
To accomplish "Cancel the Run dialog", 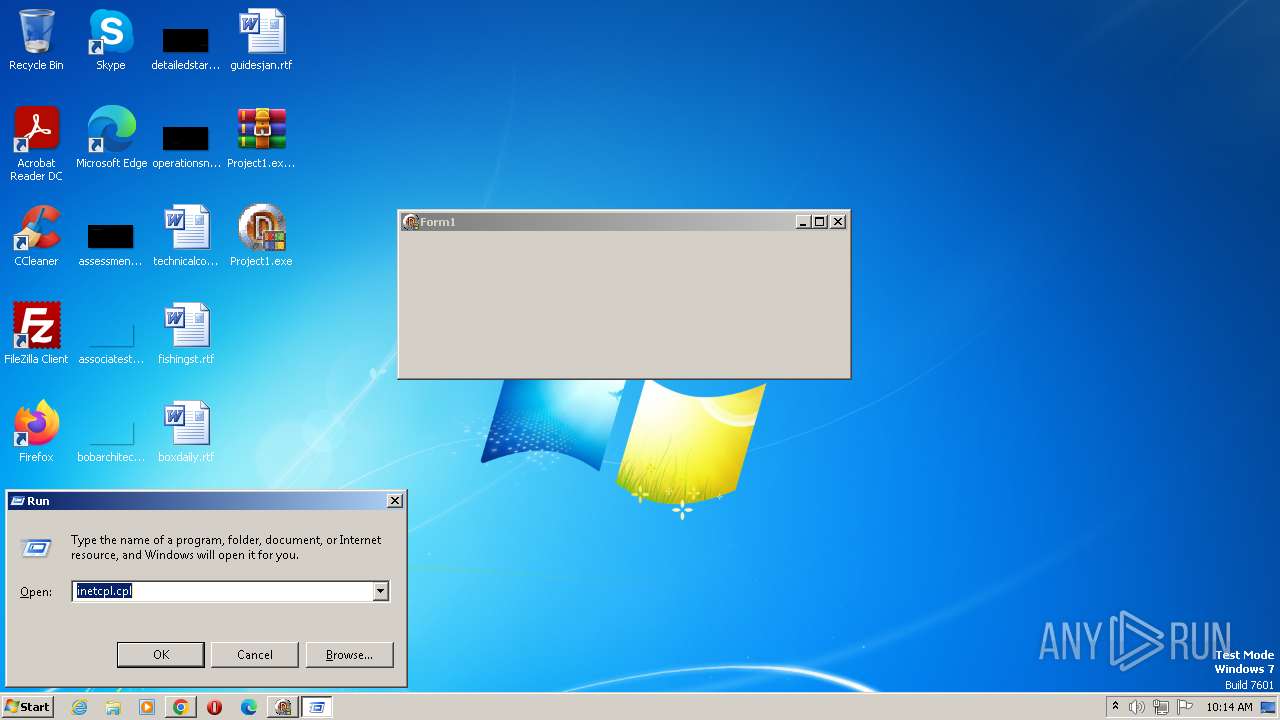I will click(255, 655).
